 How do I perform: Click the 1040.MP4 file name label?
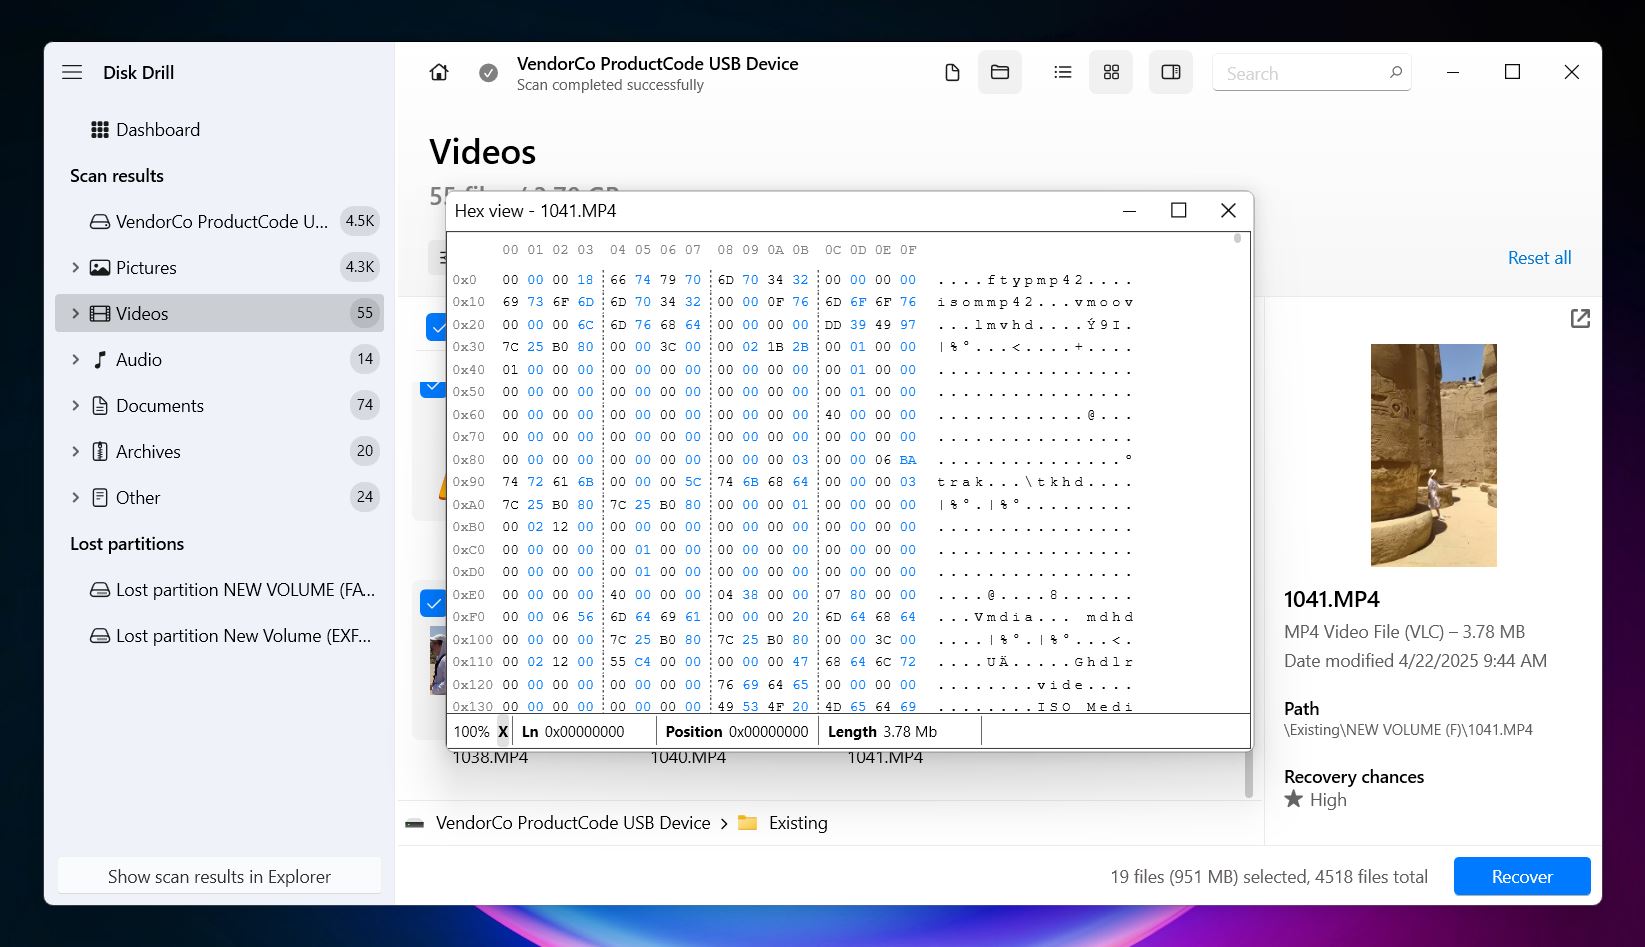[688, 757]
